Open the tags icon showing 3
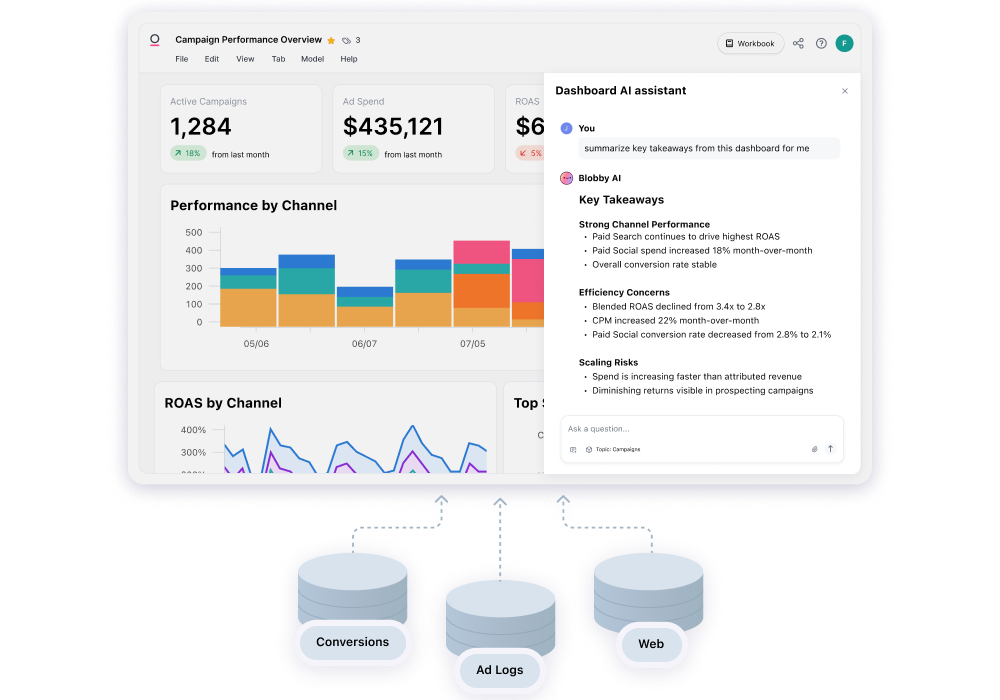The width and height of the screenshot is (1000, 700). pyautogui.click(x=346, y=40)
